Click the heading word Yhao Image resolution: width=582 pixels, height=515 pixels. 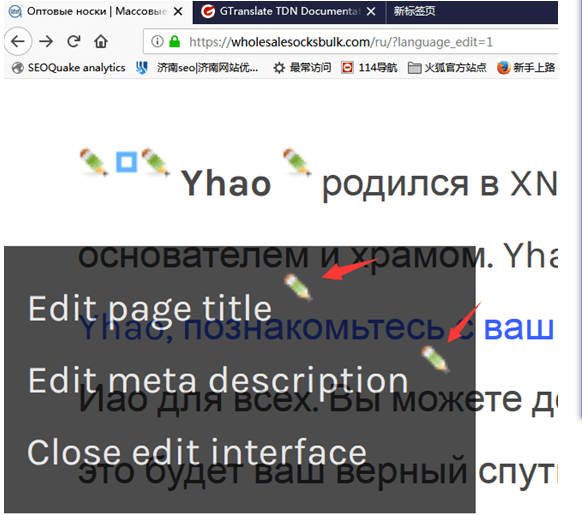[226, 183]
